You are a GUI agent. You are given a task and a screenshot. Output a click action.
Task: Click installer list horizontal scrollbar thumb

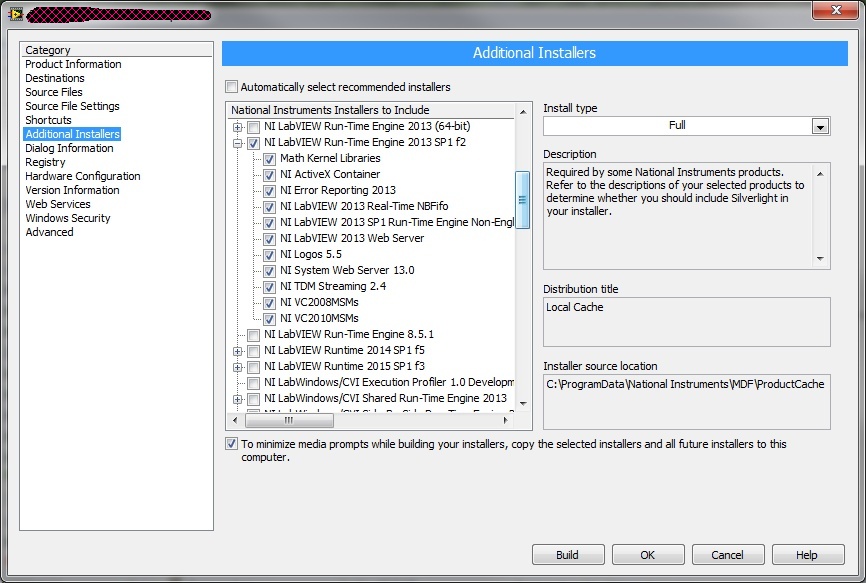click(289, 420)
